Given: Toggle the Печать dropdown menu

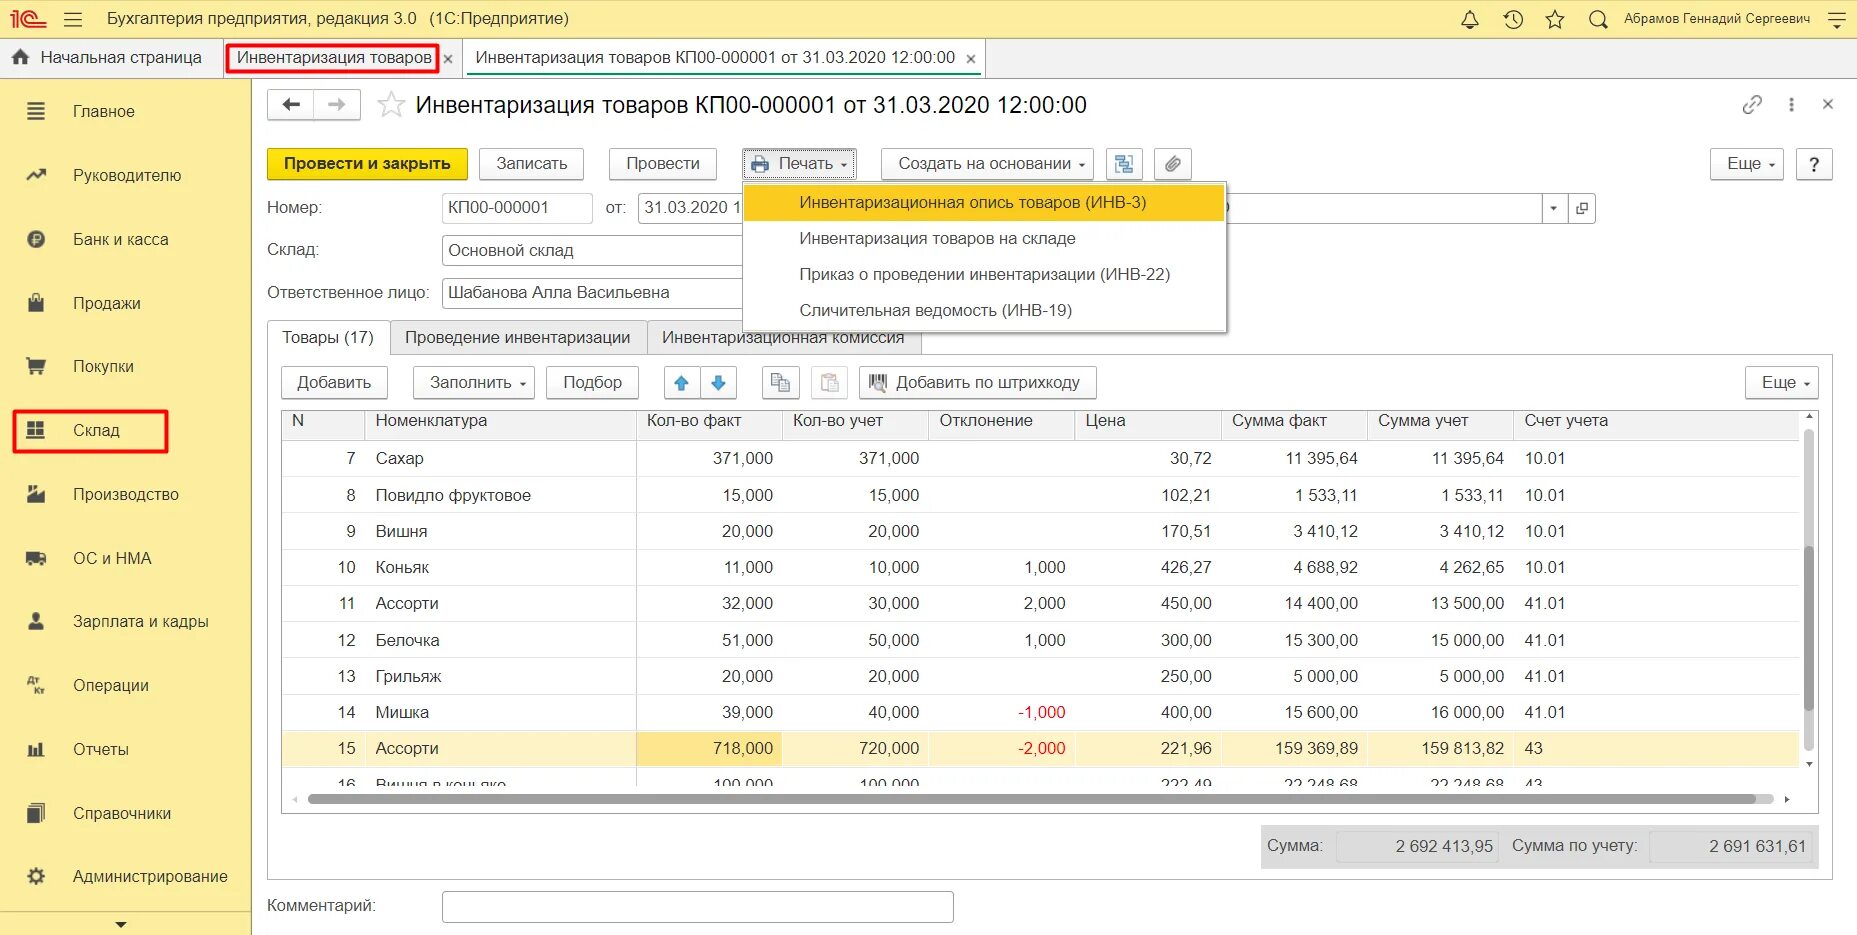Looking at the screenshot, I should click(x=799, y=164).
